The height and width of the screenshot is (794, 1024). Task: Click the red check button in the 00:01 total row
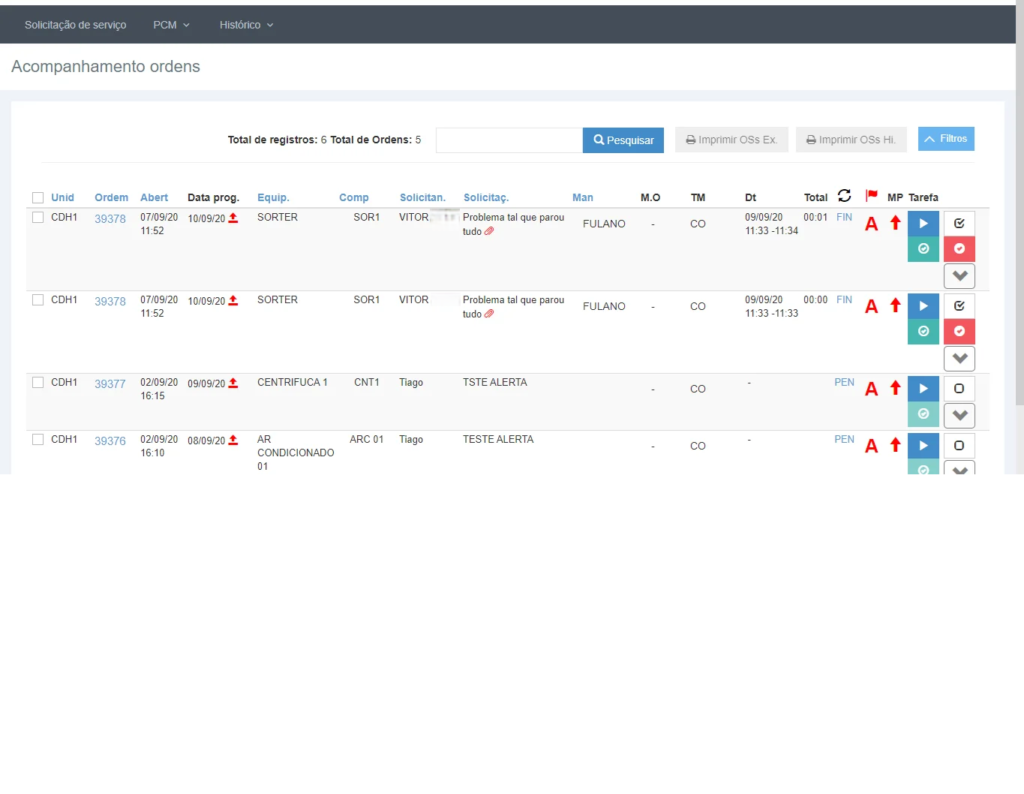click(959, 248)
